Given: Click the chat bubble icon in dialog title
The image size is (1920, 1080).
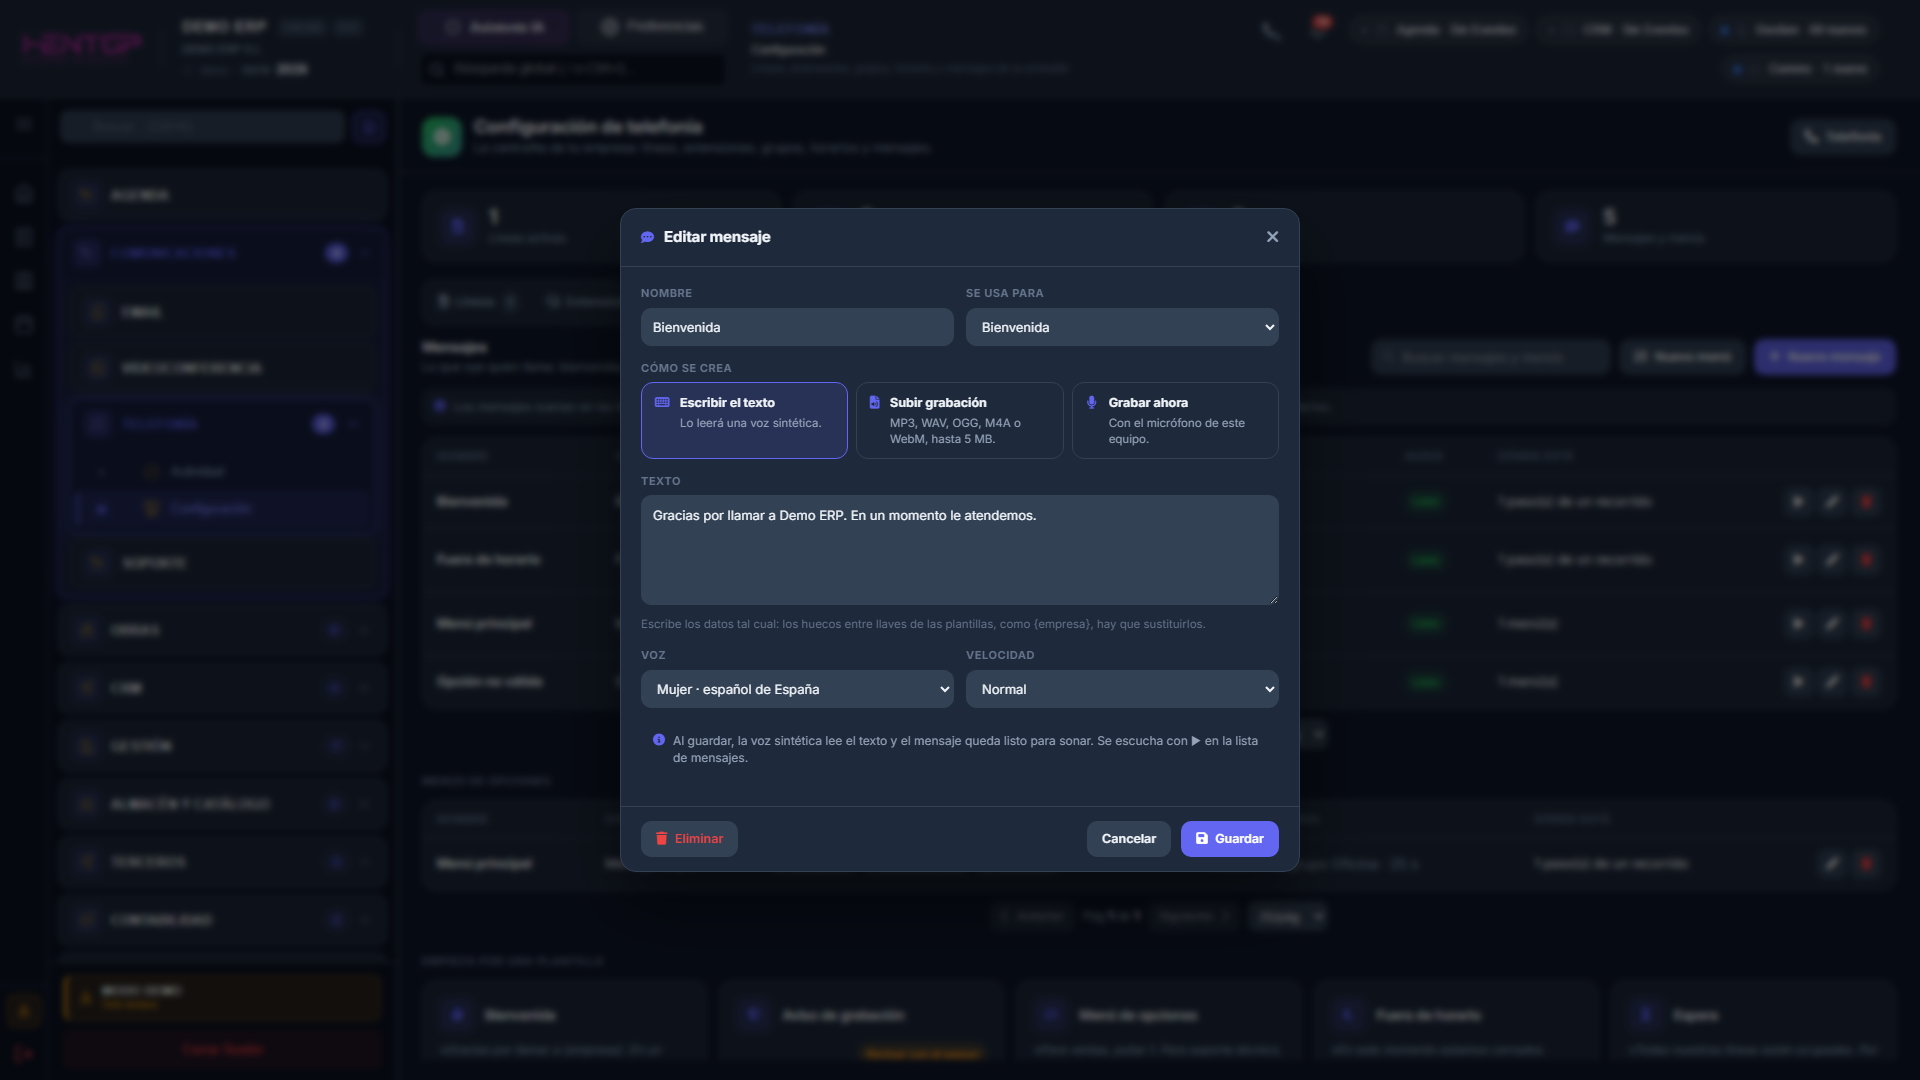Looking at the screenshot, I should [x=647, y=237].
